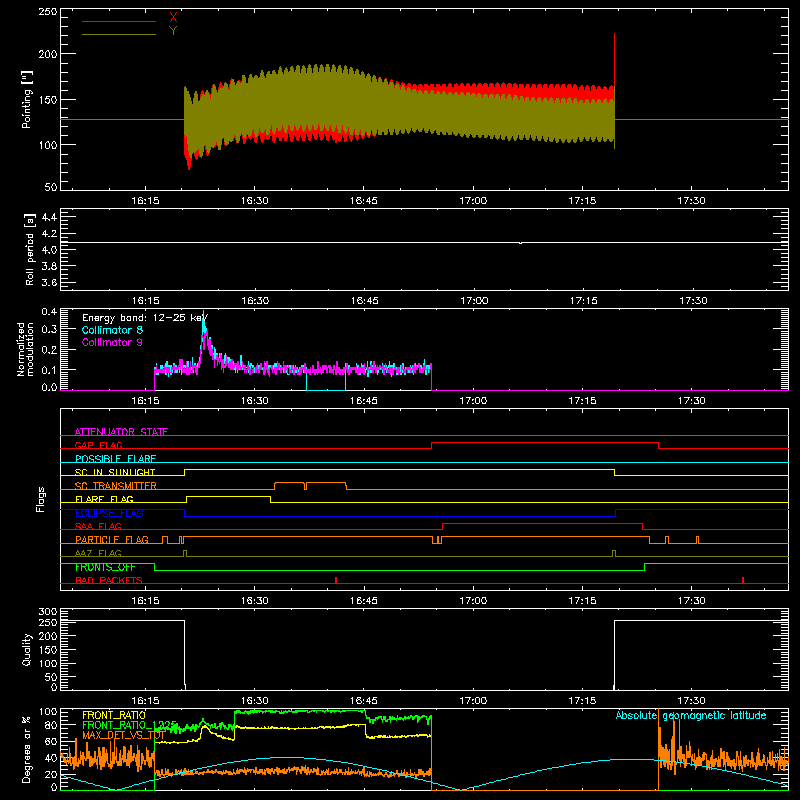Click the FLARE_FLAG label
The height and width of the screenshot is (800, 800).
pyautogui.click(x=104, y=499)
